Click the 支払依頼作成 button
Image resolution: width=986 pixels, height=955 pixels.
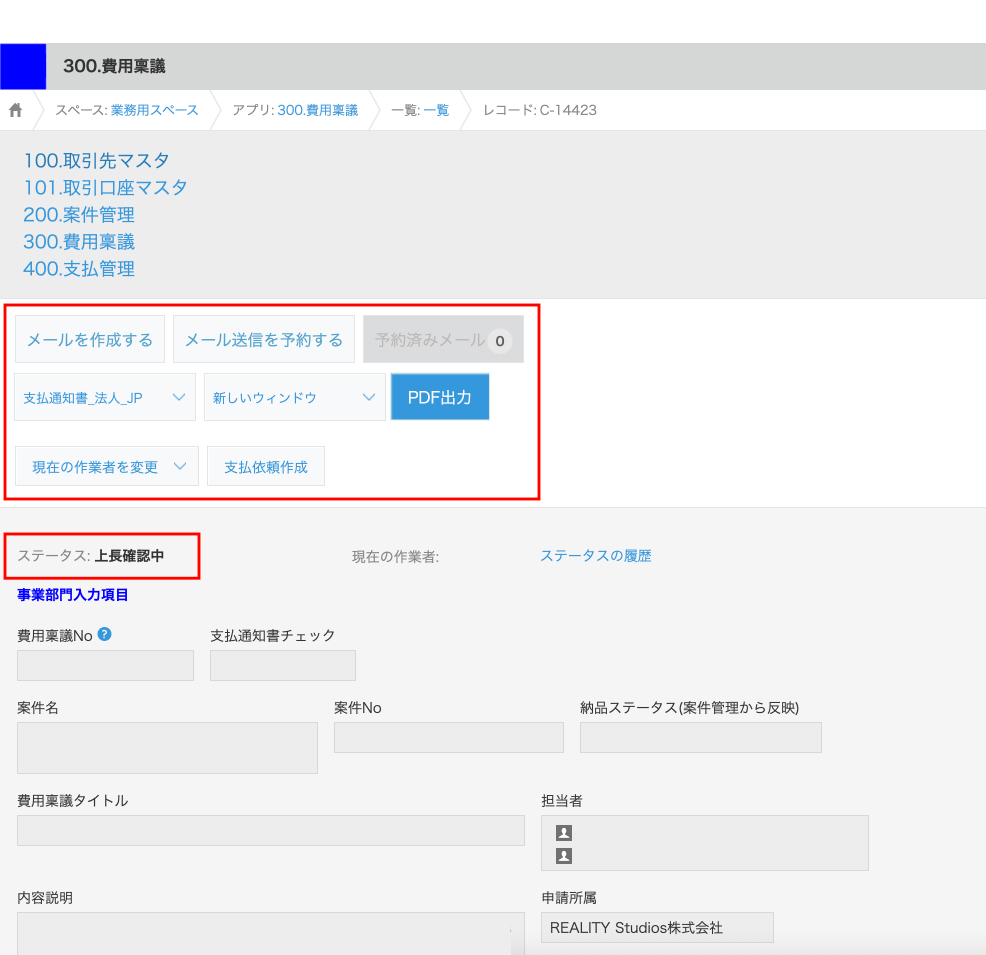[x=266, y=466]
